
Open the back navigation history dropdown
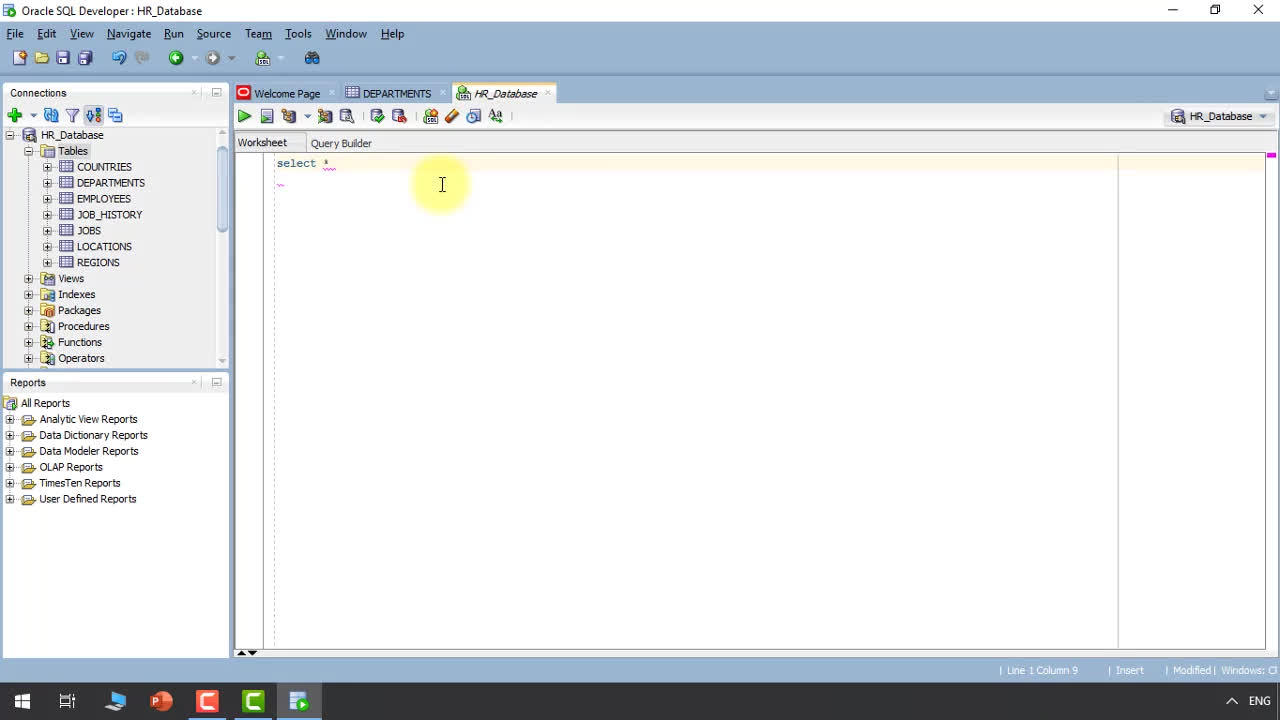tap(194, 58)
